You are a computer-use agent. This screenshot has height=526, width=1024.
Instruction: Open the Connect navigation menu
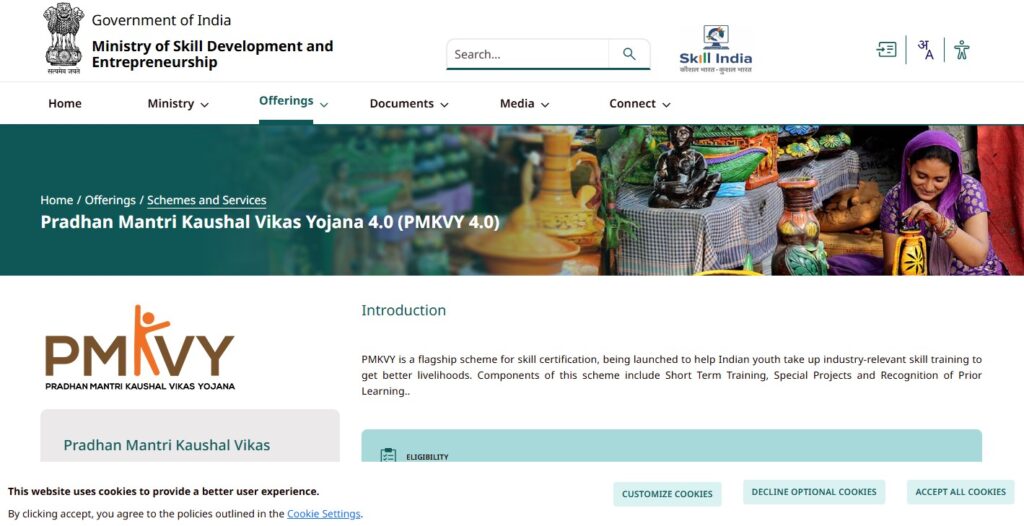(632, 103)
